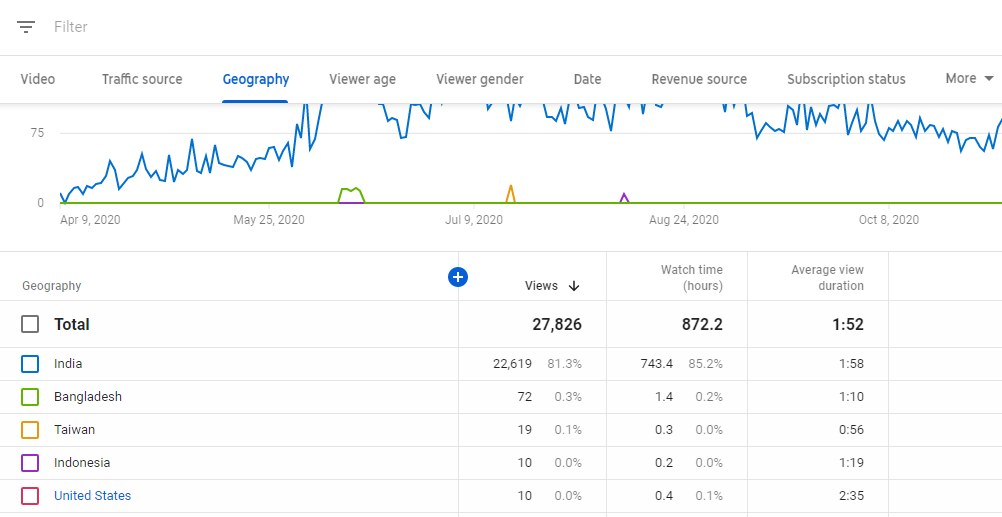Click Bangladesh views value 72
The height and width of the screenshot is (517, 1002).
pos(525,397)
